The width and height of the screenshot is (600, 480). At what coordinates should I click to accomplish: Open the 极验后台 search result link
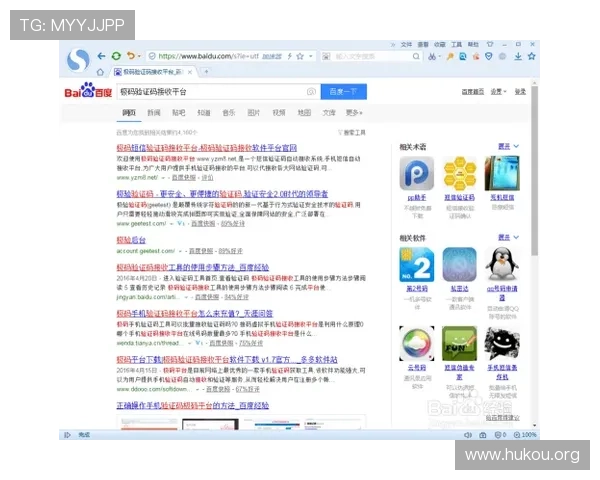coord(131,241)
